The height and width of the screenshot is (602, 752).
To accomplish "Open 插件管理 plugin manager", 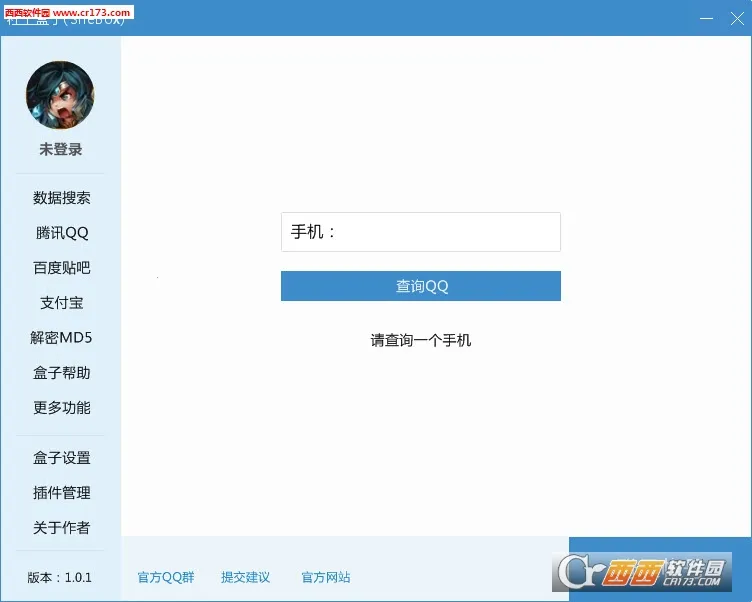I will (61, 493).
